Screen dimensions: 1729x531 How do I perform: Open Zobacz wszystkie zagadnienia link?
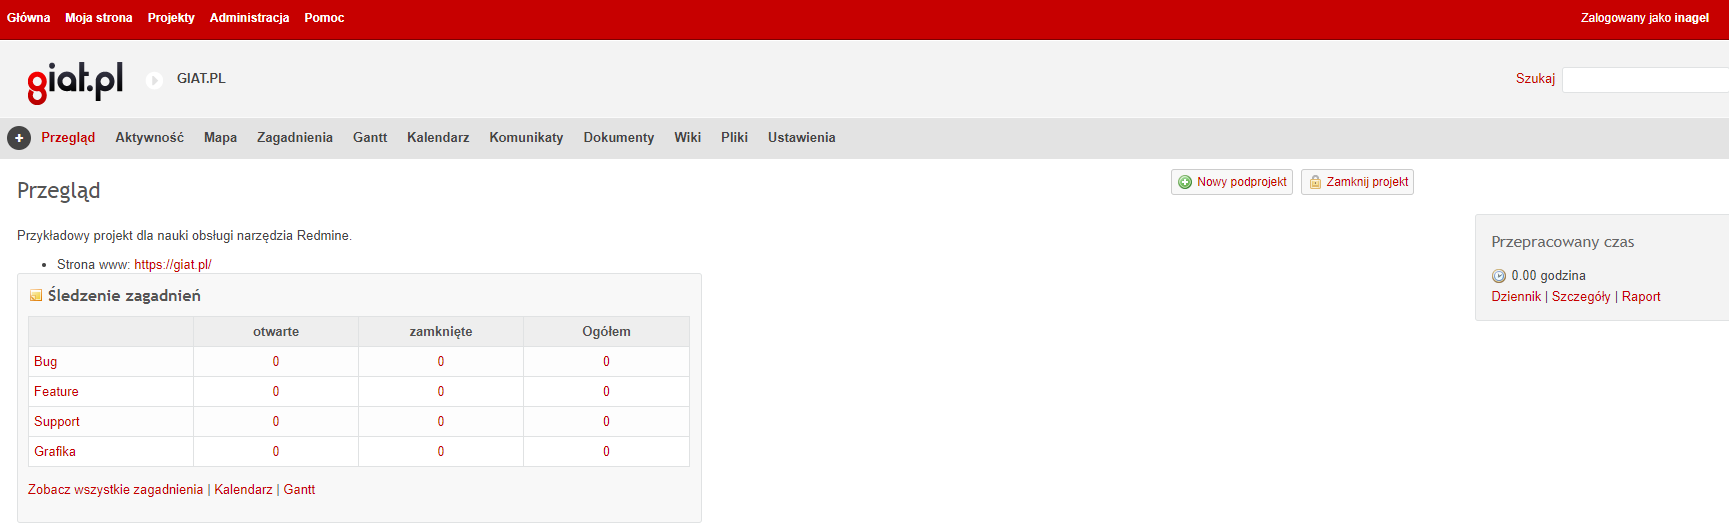coord(115,490)
